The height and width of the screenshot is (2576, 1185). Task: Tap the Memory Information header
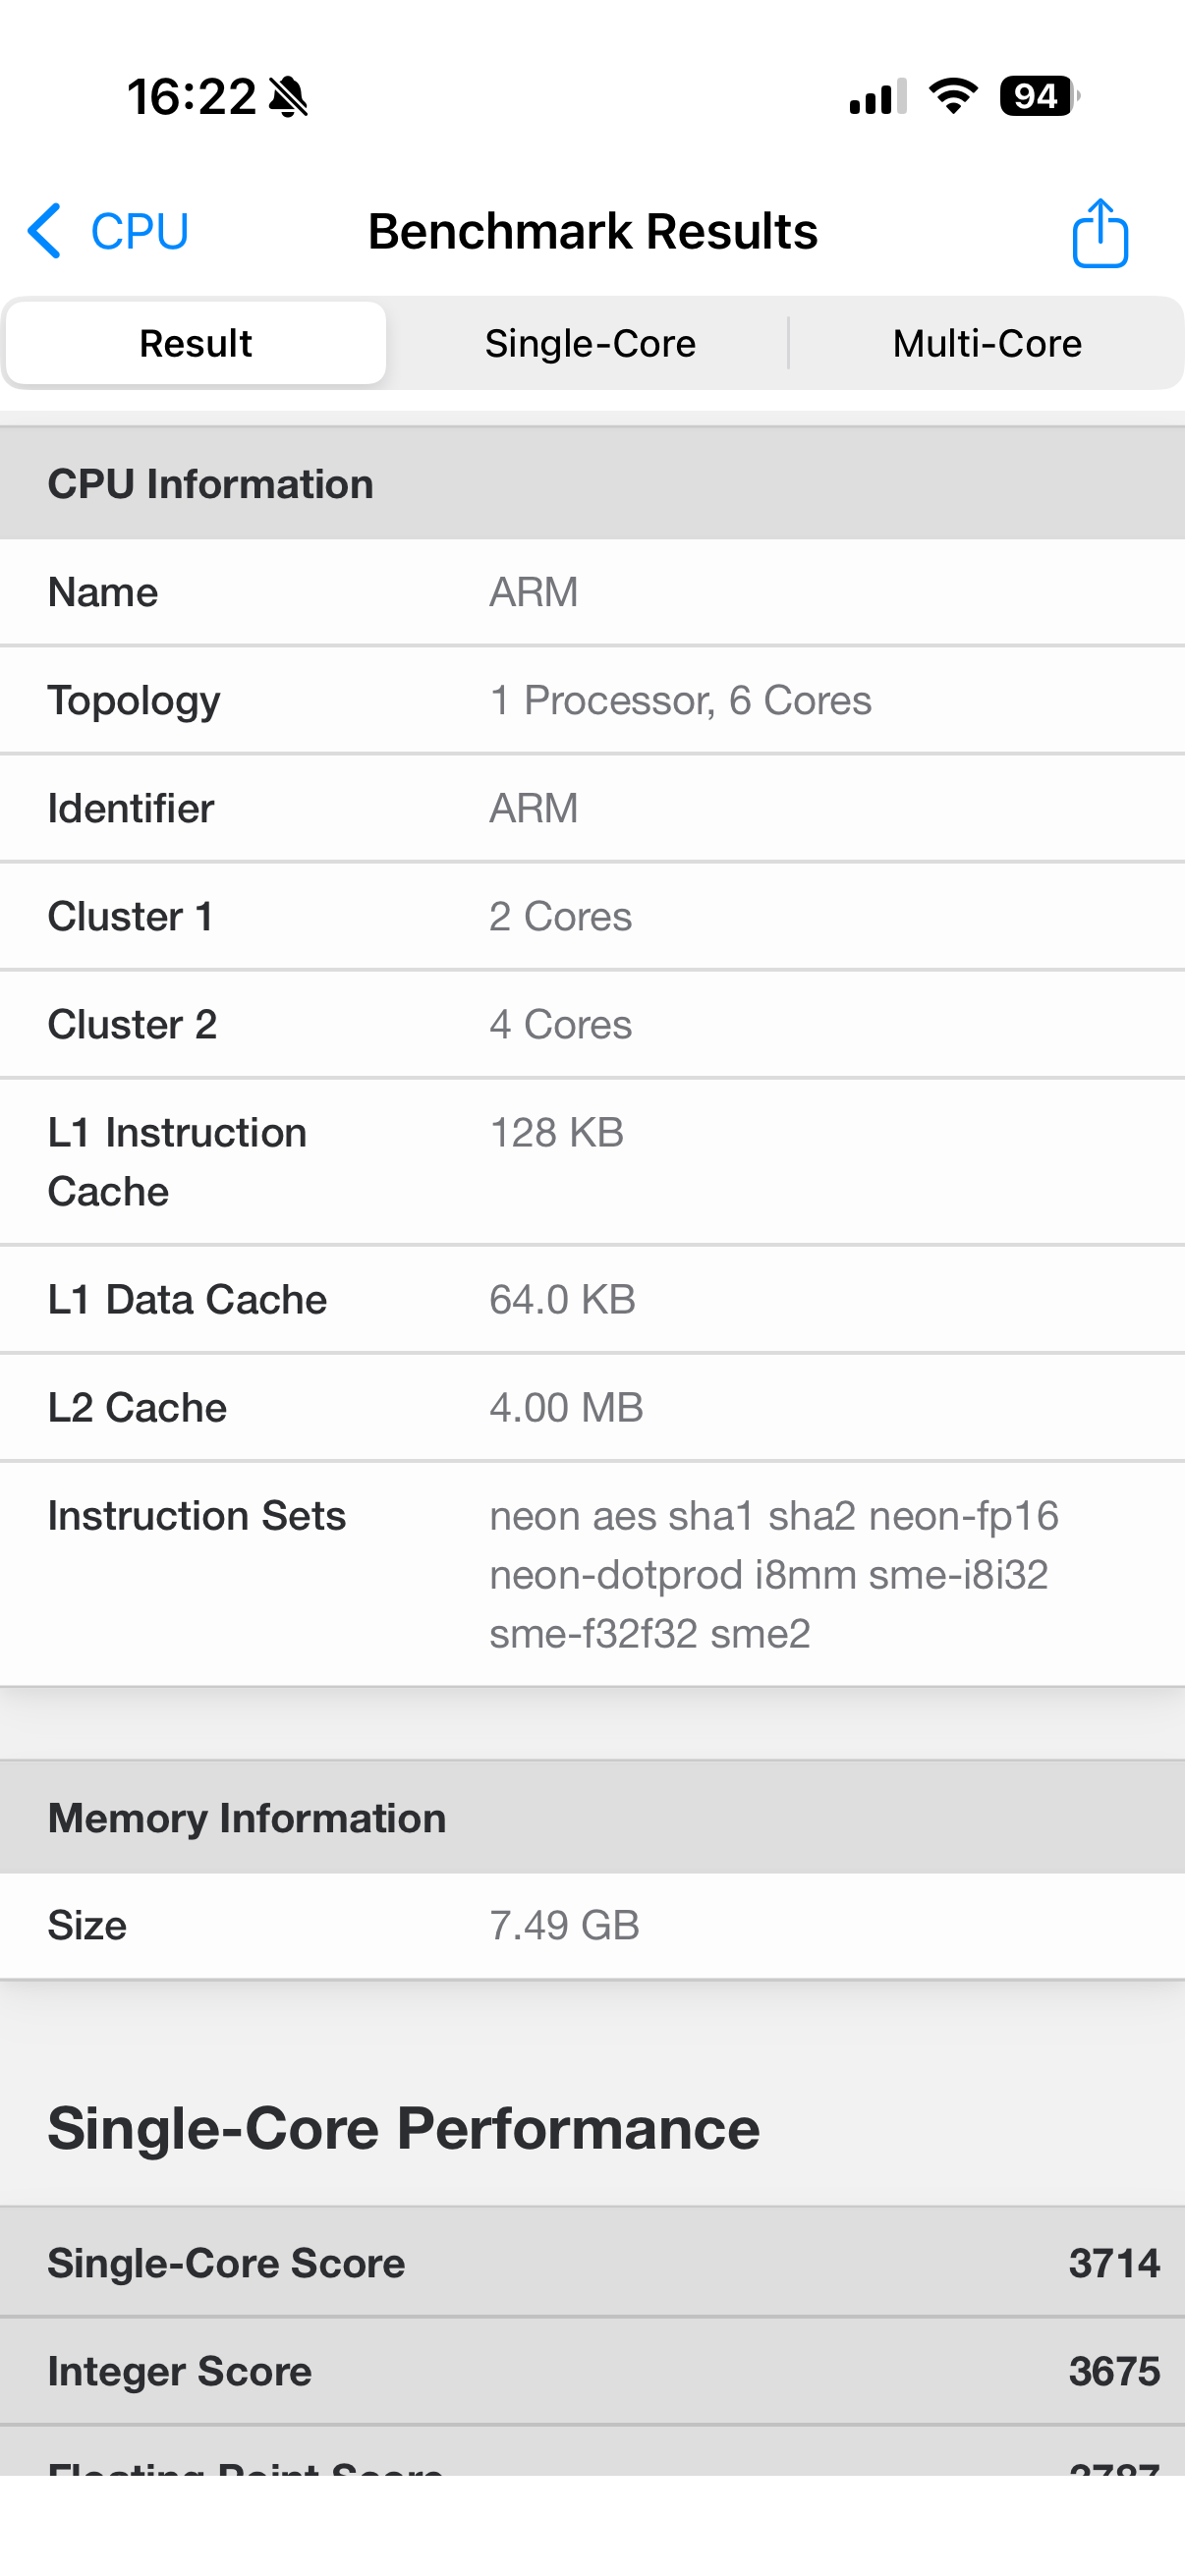click(592, 1817)
